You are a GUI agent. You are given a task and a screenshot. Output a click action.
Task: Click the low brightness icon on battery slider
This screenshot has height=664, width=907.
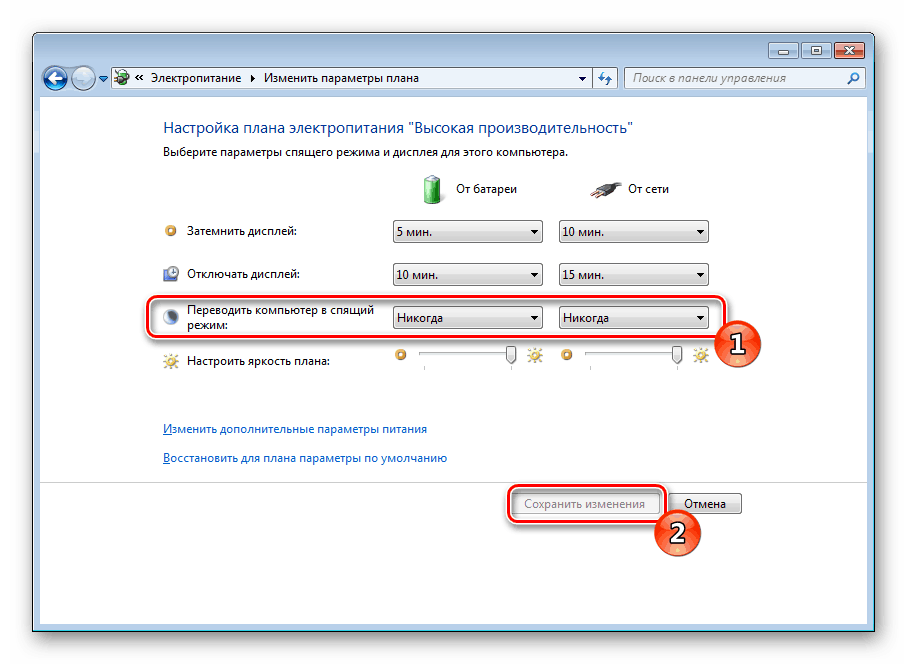[x=400, y=354]
